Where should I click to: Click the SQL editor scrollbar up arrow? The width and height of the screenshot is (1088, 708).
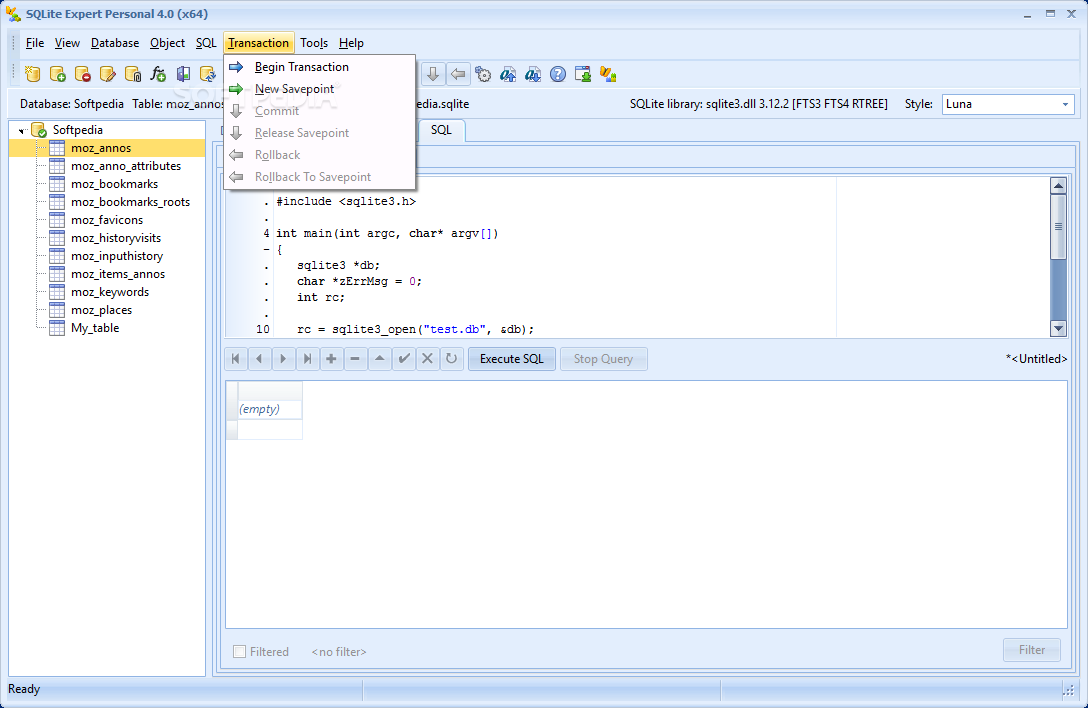1058,185
